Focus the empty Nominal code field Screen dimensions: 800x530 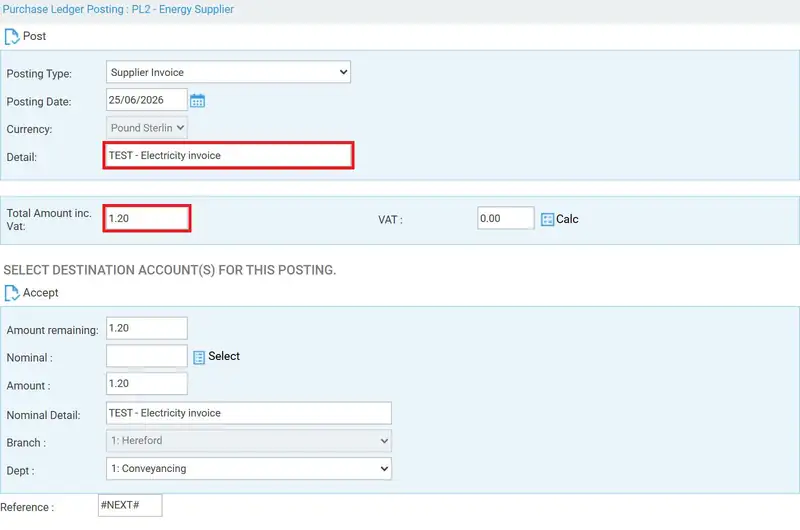tap(146, 356)
